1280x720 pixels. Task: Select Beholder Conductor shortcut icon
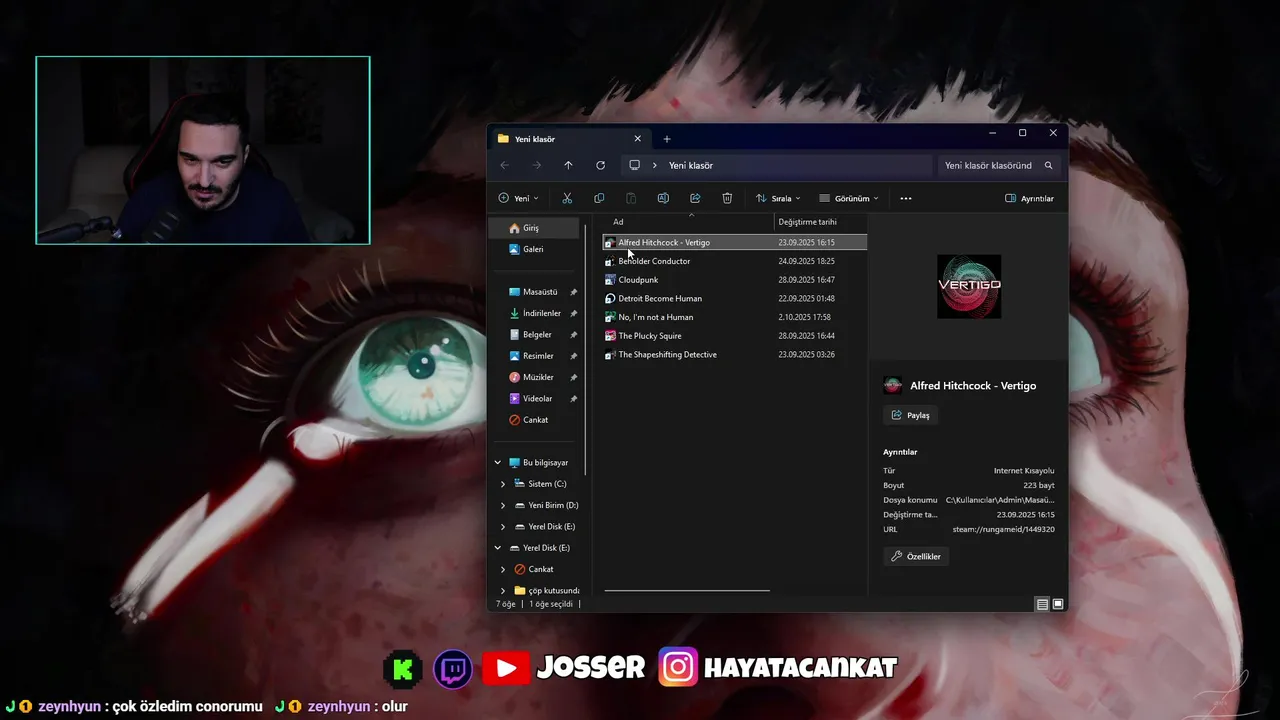tap(610, 261)
